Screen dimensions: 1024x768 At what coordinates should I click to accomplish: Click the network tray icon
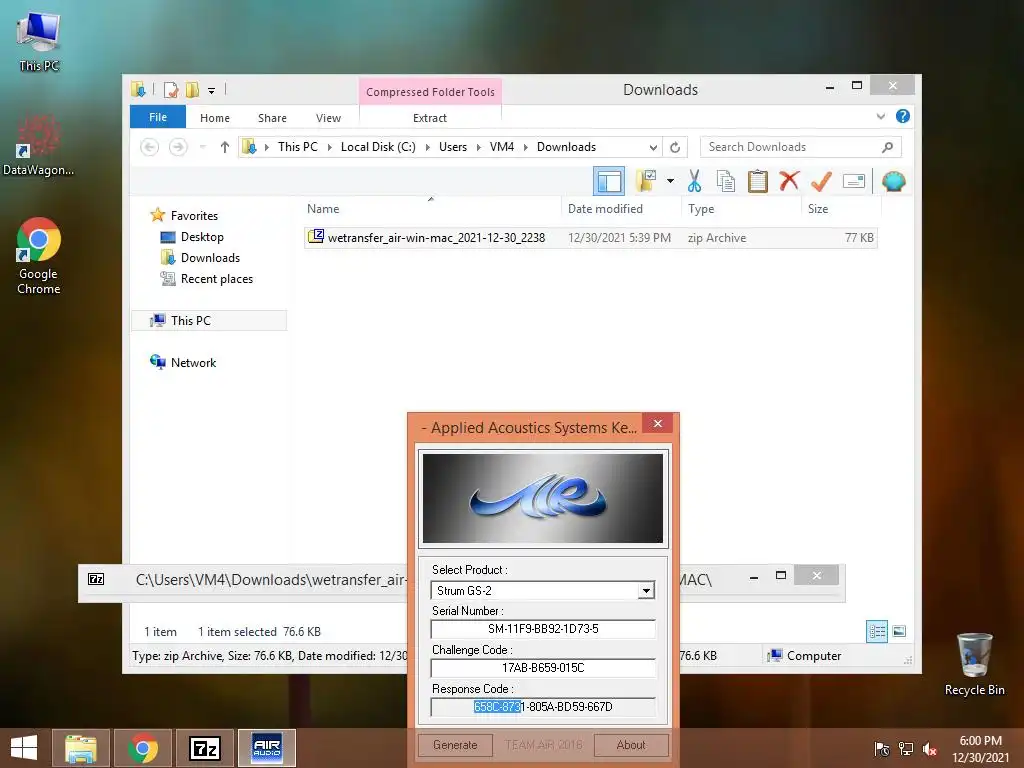point(906,749)
